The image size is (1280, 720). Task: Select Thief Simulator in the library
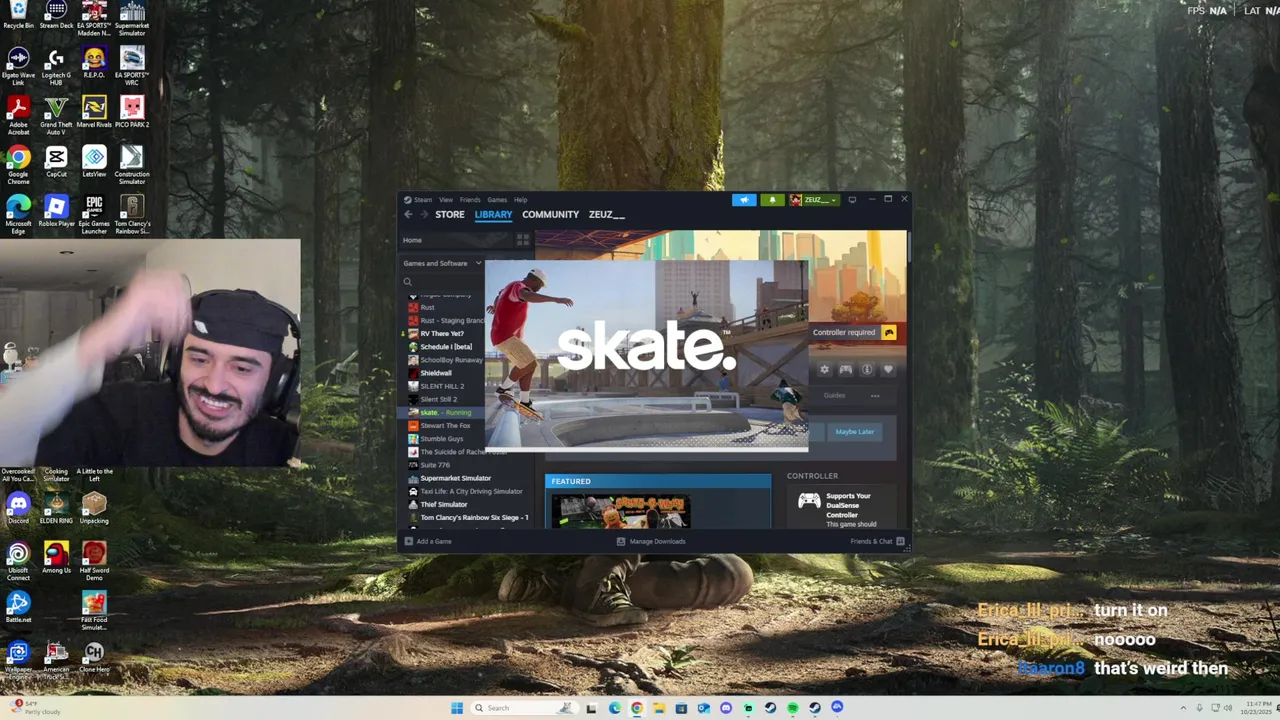438,505
